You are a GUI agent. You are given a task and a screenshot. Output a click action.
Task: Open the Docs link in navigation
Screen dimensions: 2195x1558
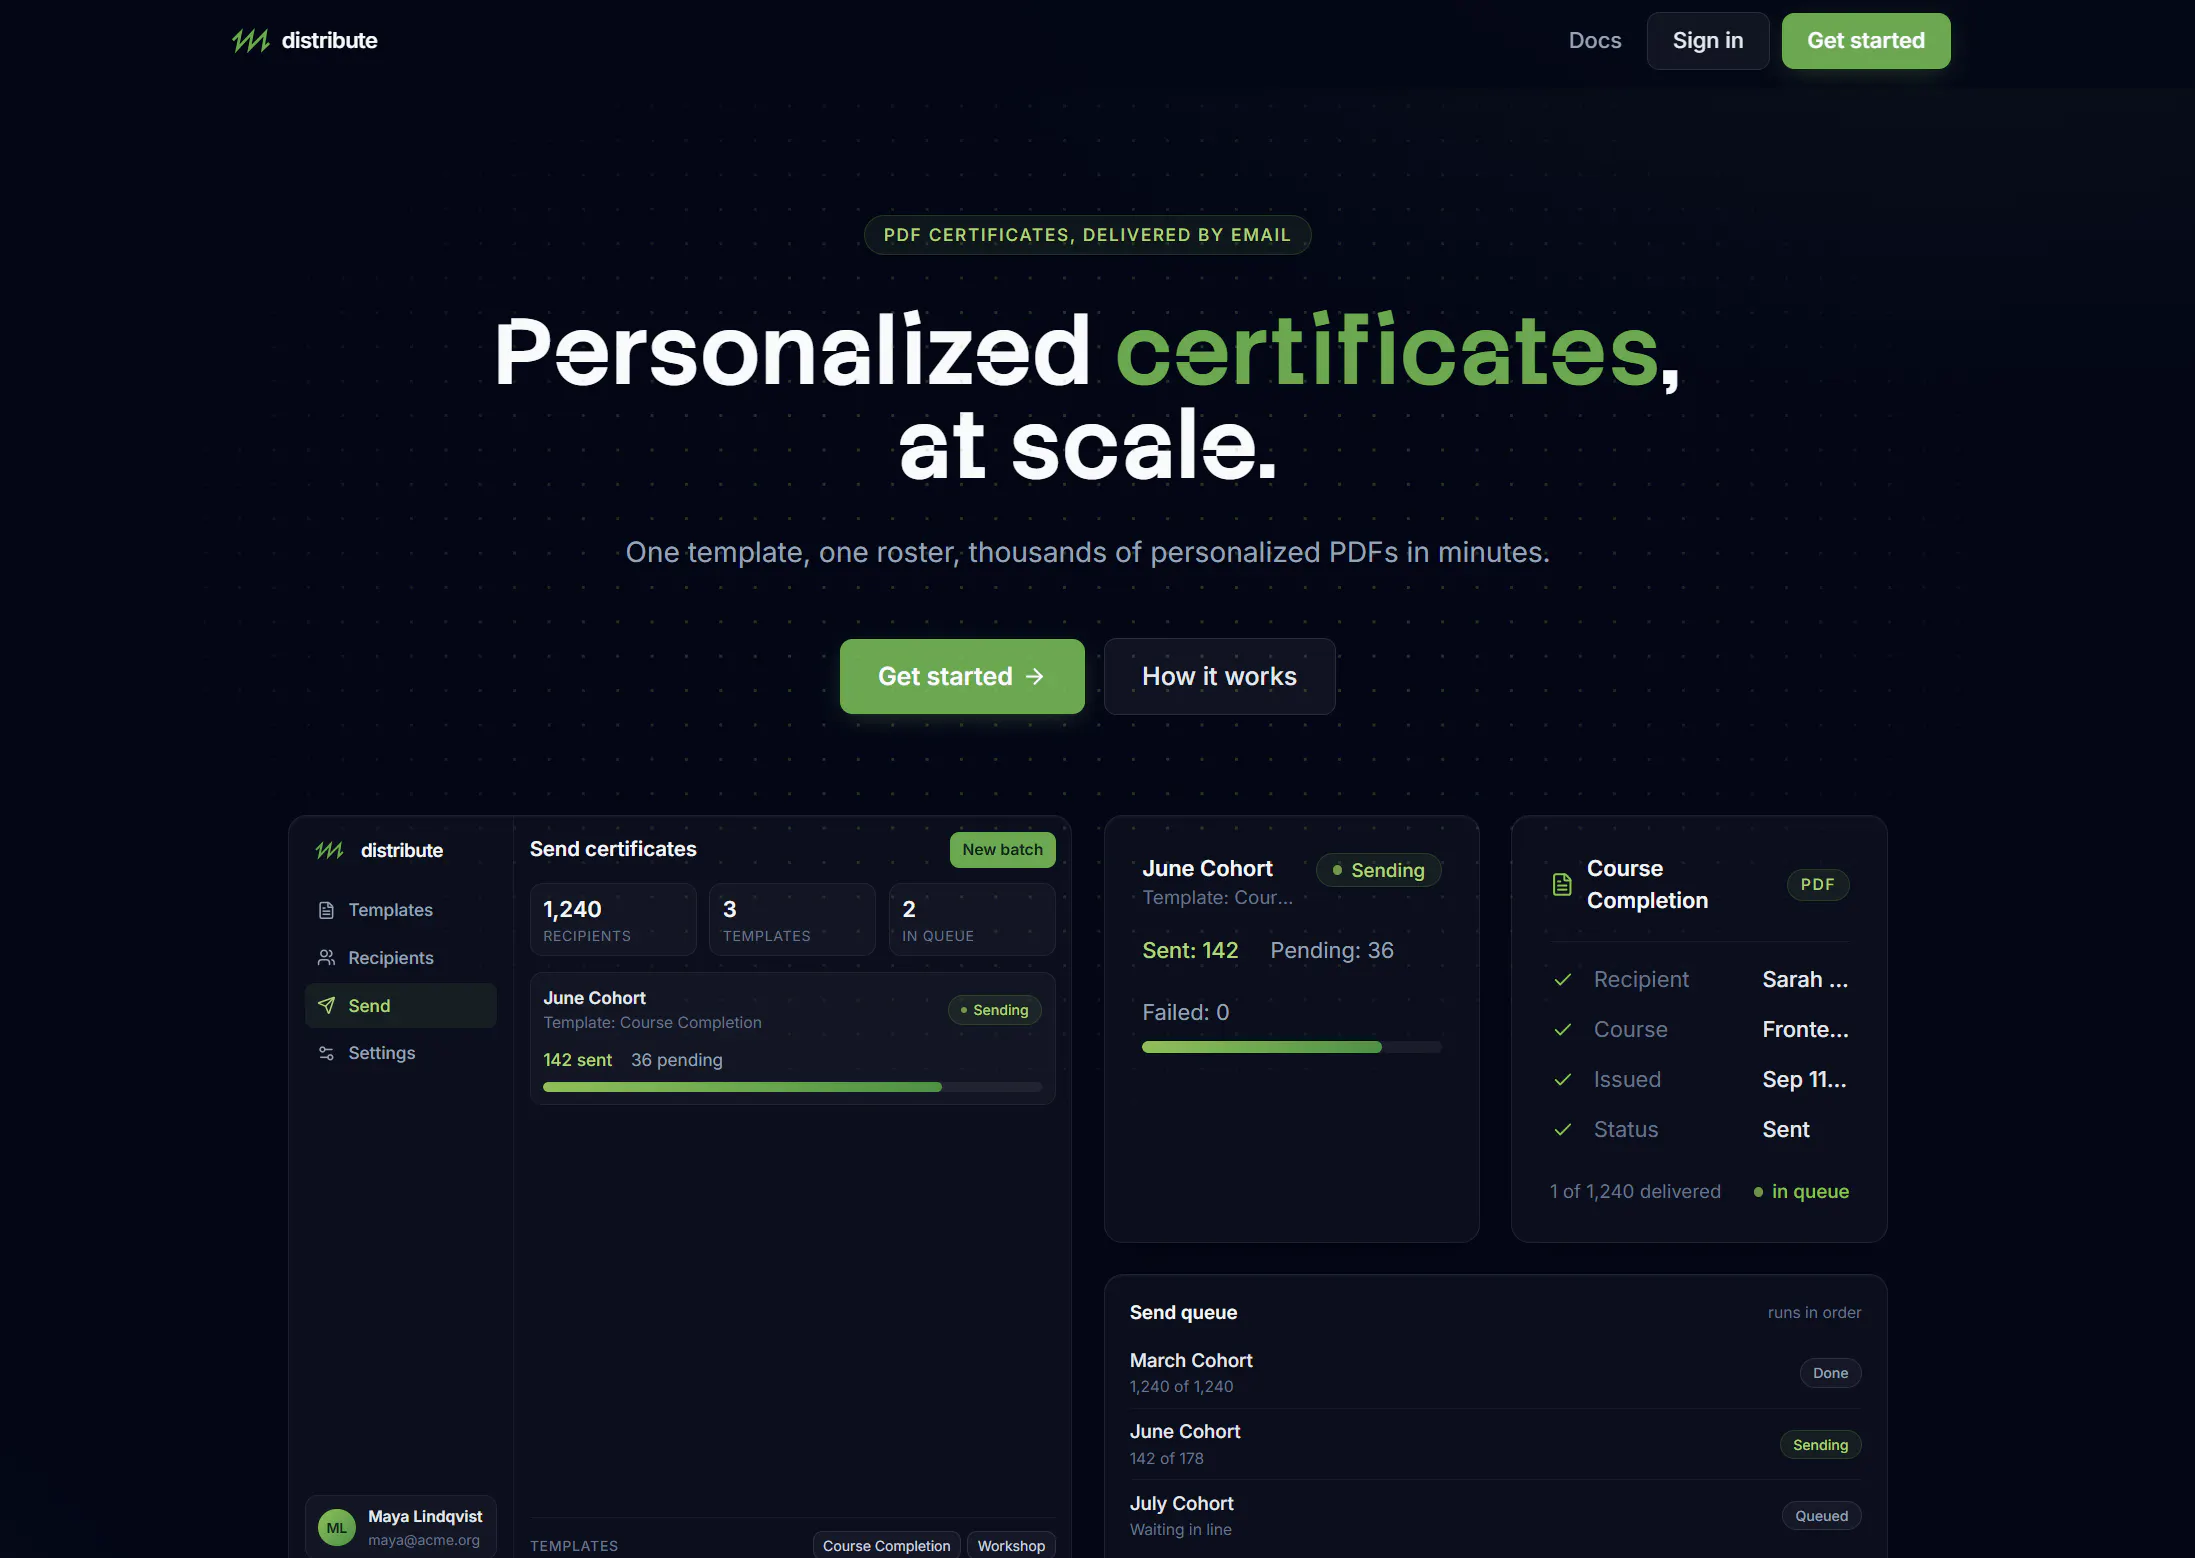pos(1595,41)
